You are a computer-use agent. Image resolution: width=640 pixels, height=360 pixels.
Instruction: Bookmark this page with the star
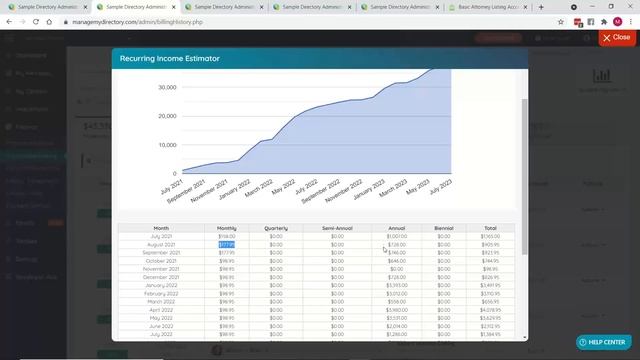[561, 22]
